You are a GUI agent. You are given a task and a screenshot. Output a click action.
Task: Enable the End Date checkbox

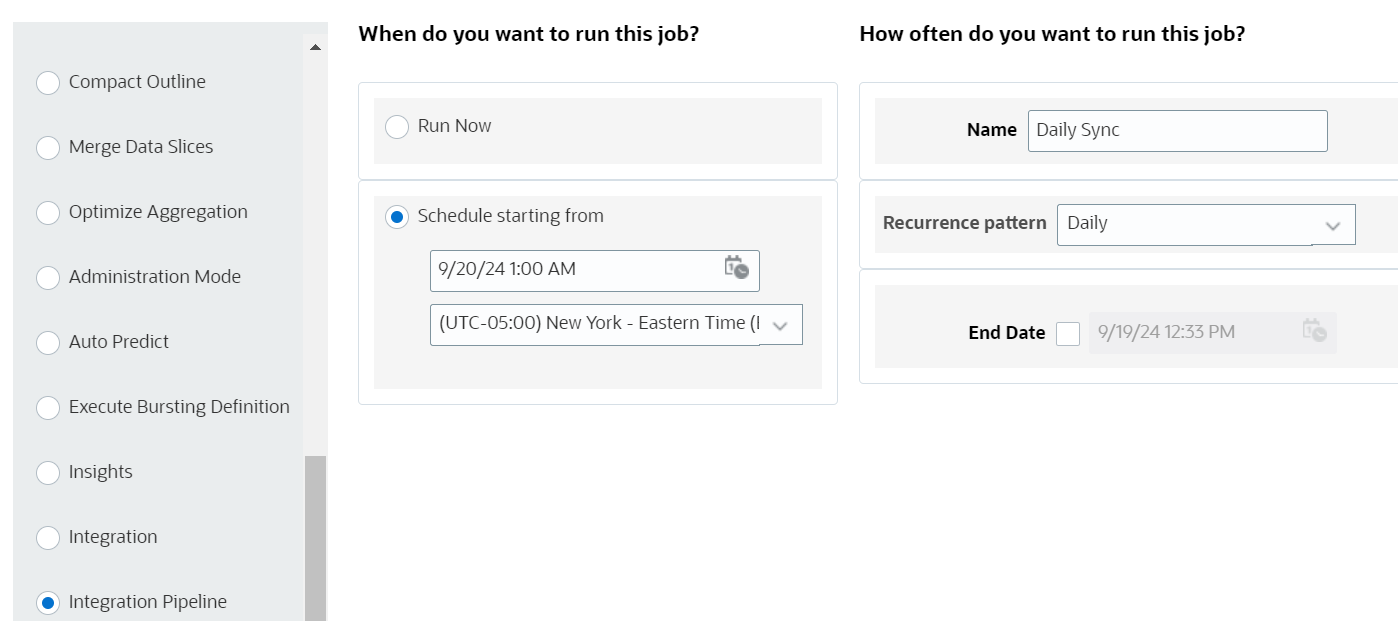(1068, 333)
